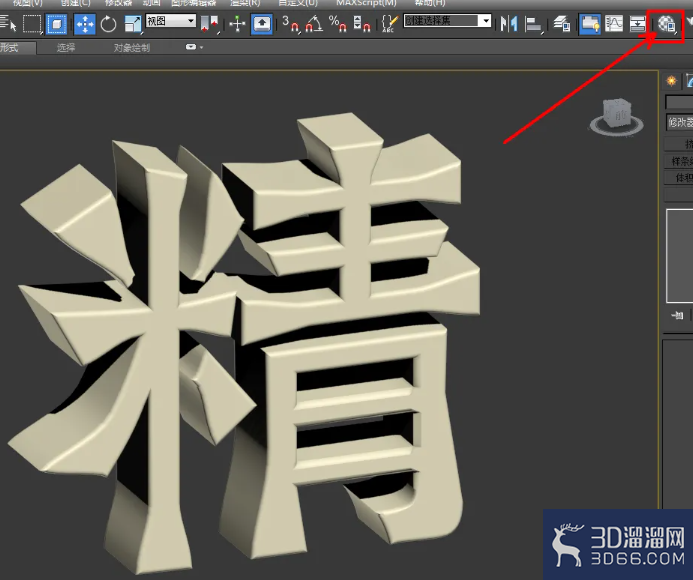Click the Pin Stack icon
This screenshot has width=693, height=580.
[x=677, y=315]
